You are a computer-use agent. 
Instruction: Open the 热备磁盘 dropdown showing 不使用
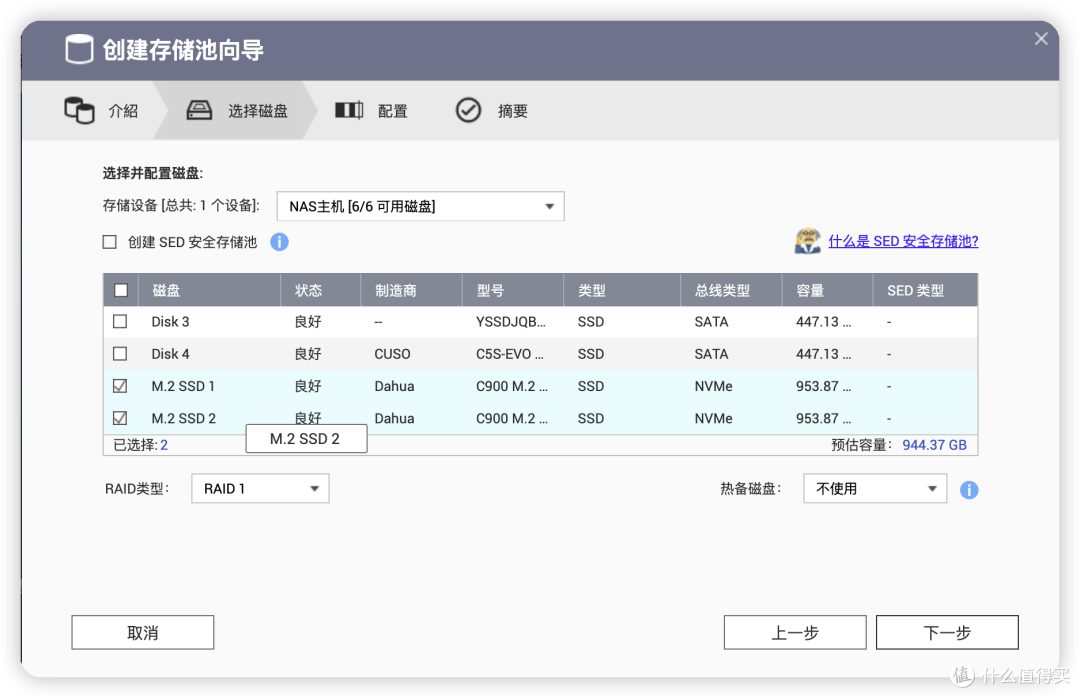click(875, 489)
